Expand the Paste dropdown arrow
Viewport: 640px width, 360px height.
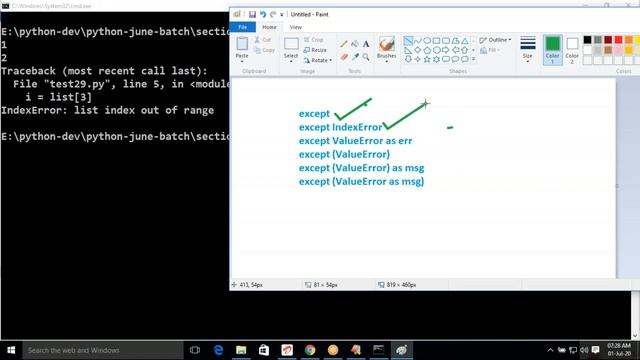(x=242, y=62)
